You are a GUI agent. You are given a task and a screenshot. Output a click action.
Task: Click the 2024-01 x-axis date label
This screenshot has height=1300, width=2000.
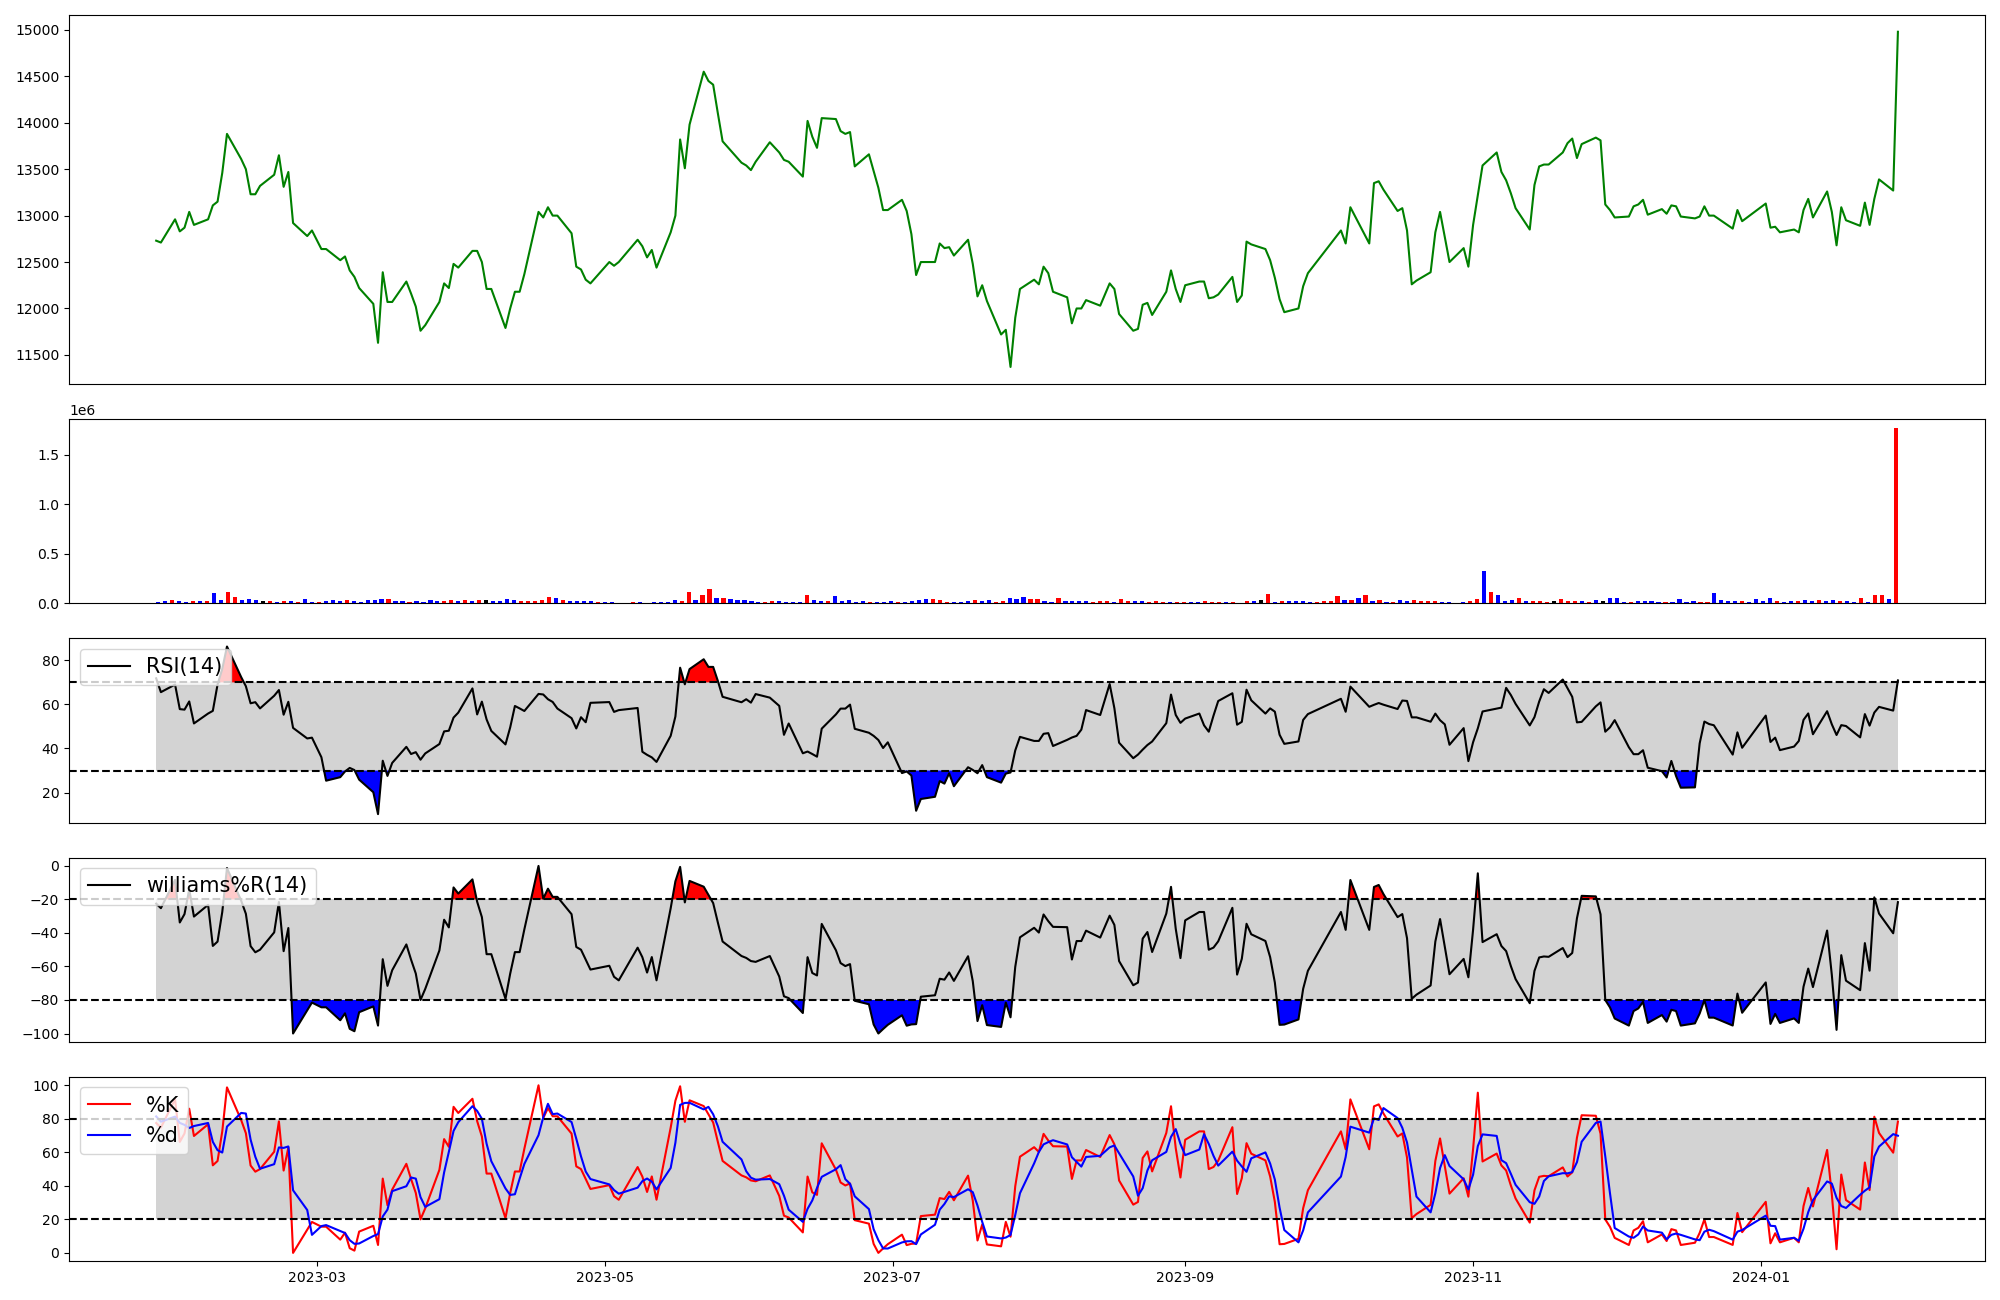tap(1760, 1277)
